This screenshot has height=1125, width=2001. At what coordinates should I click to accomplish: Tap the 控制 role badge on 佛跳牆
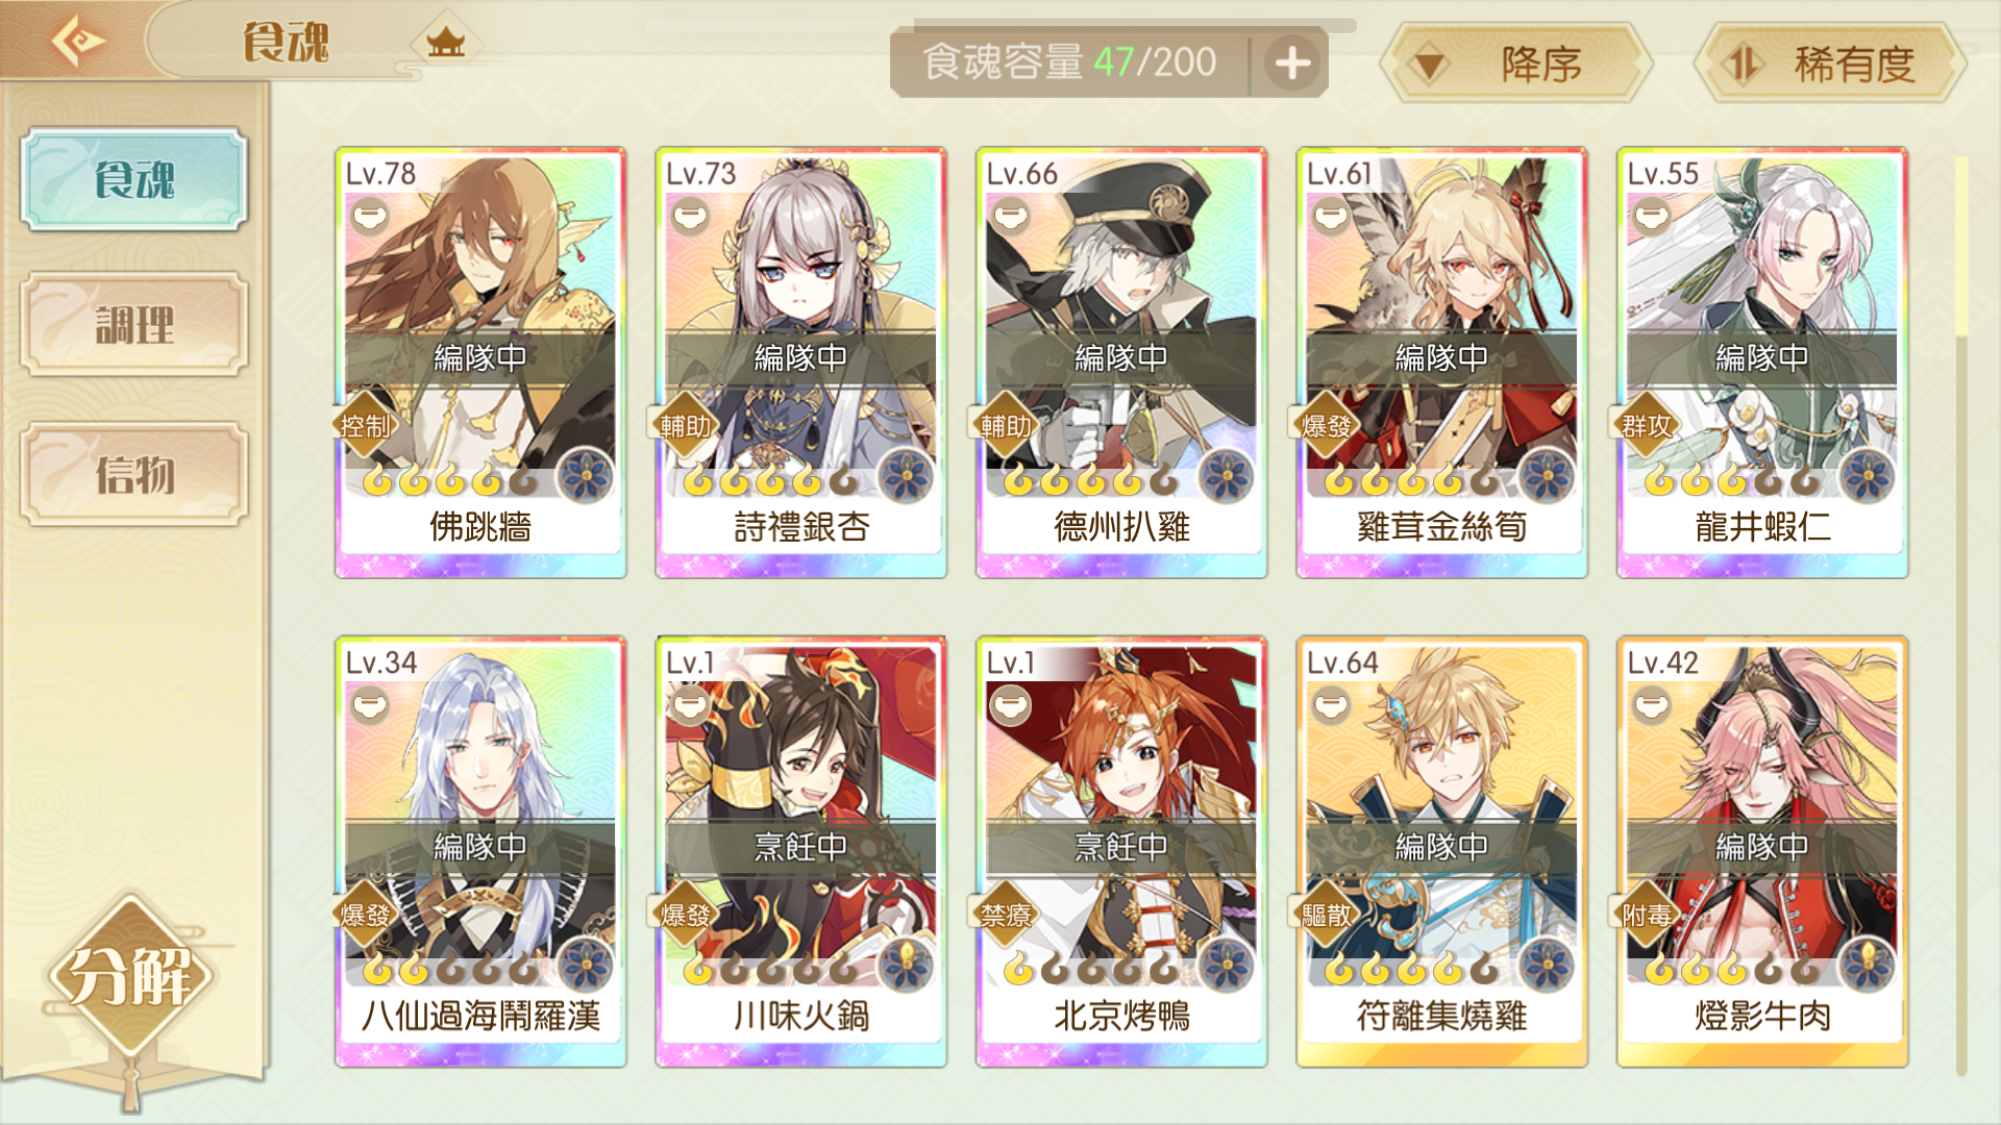coord(364,426)
